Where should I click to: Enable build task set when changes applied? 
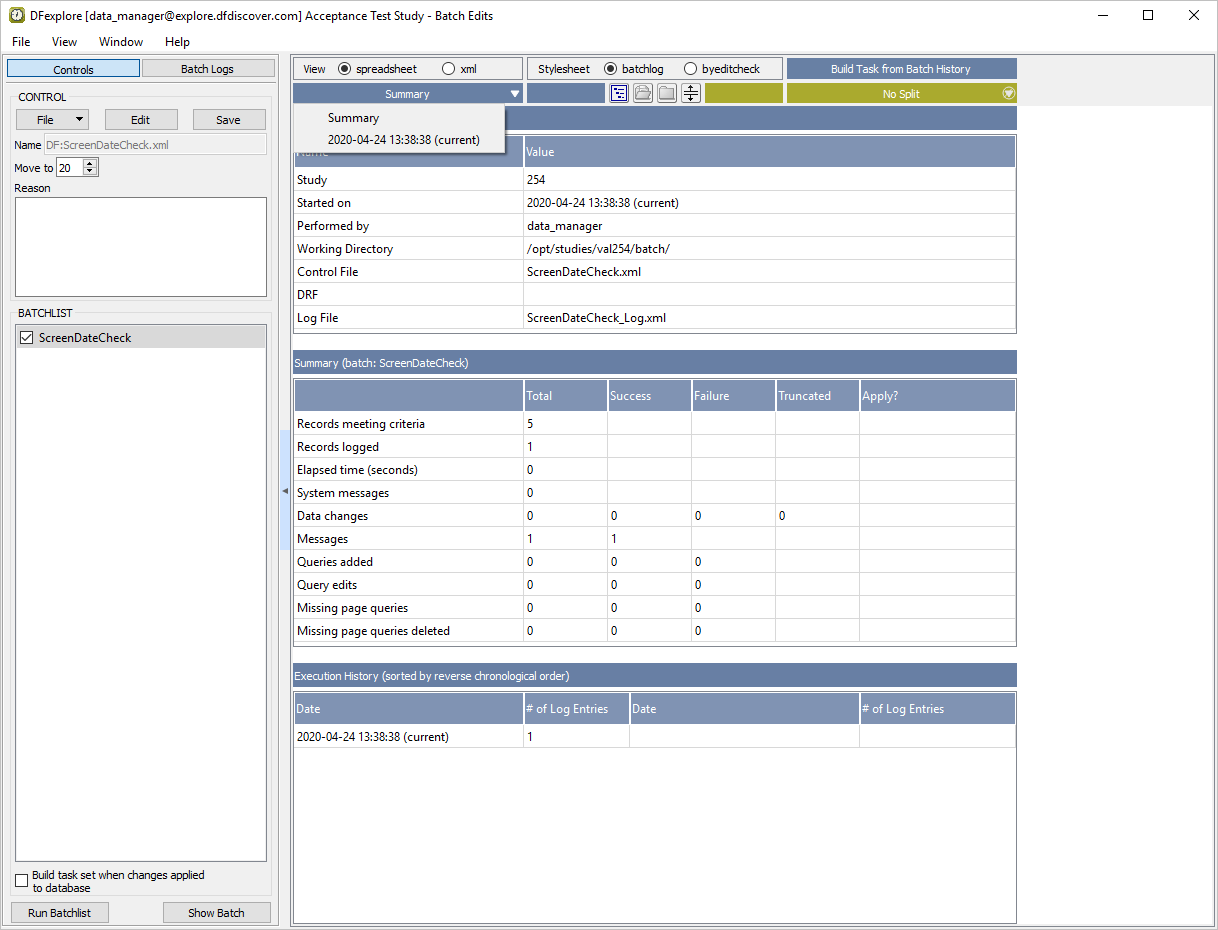pyautogui.click(x=22, y=881)
